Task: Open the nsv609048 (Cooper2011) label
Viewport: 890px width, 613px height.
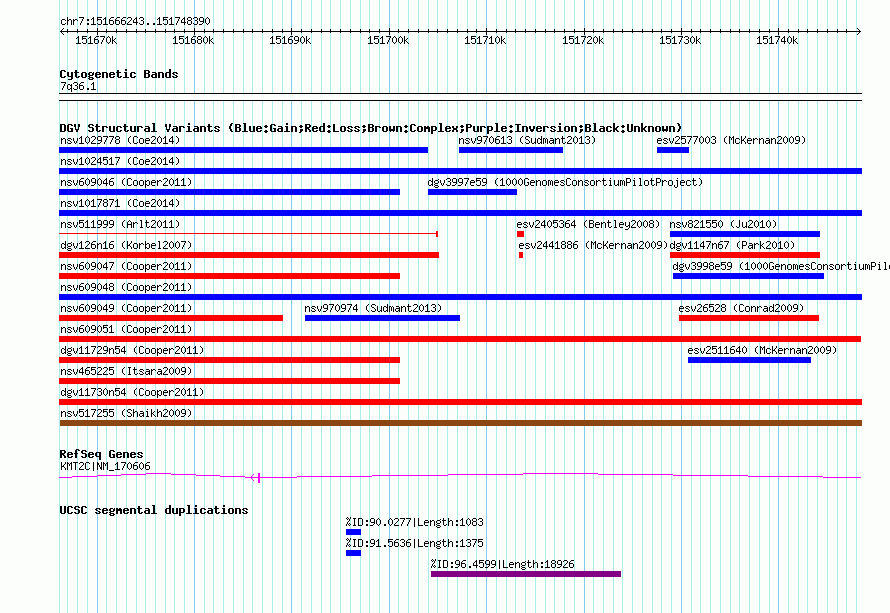Action: click(x=126, y=287)
